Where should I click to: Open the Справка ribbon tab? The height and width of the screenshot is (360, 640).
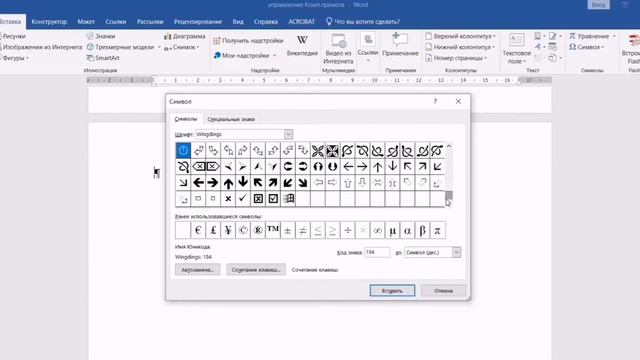click(266, 22)
